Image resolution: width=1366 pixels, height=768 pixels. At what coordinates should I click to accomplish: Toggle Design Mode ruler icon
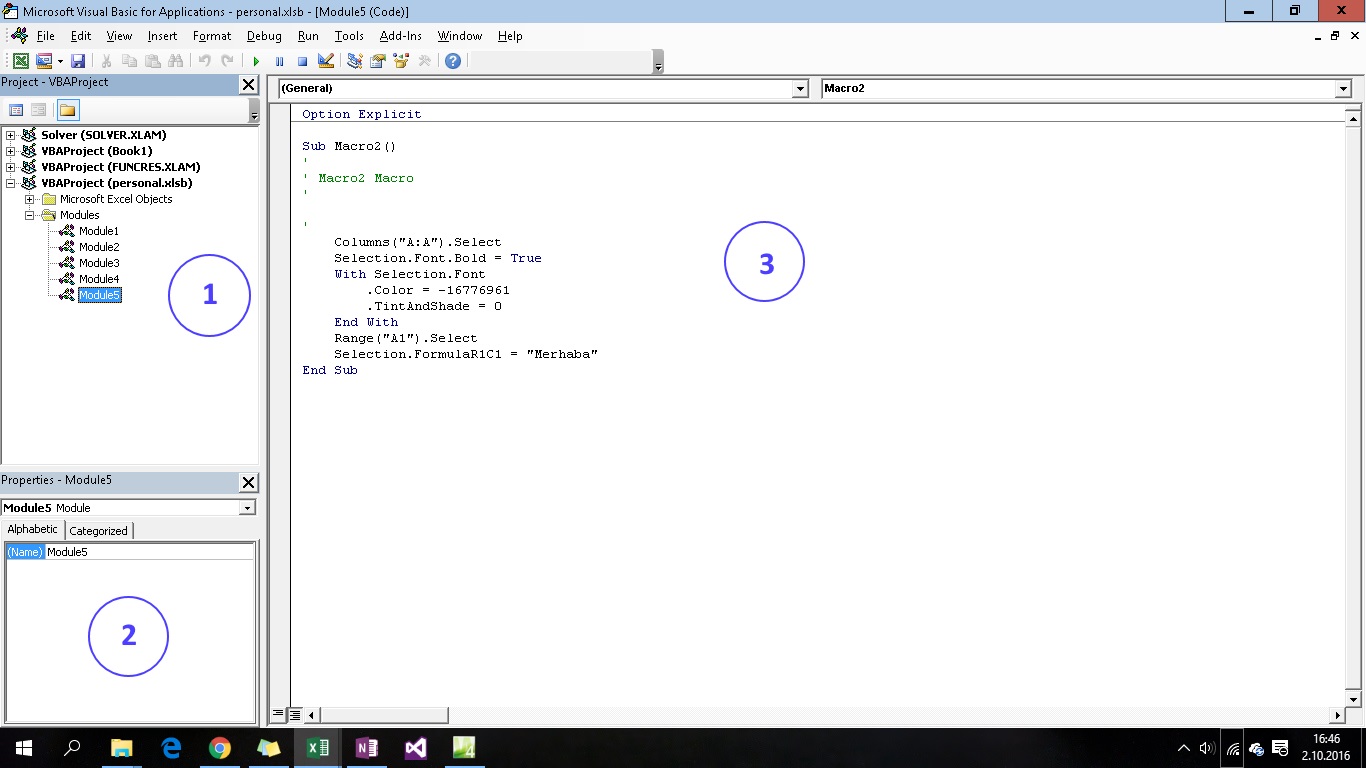click(325, 61)
